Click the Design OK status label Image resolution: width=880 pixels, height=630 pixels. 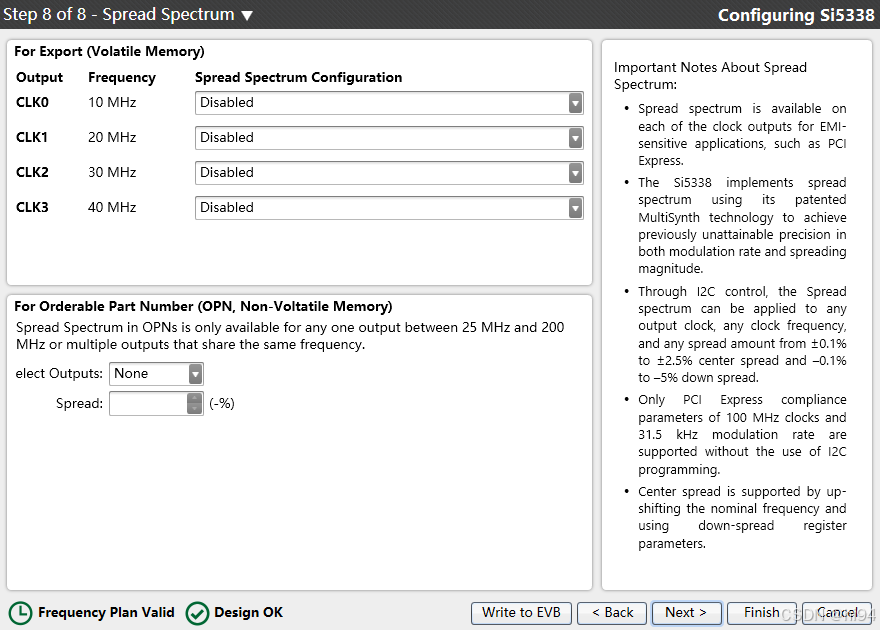[249, 613]
